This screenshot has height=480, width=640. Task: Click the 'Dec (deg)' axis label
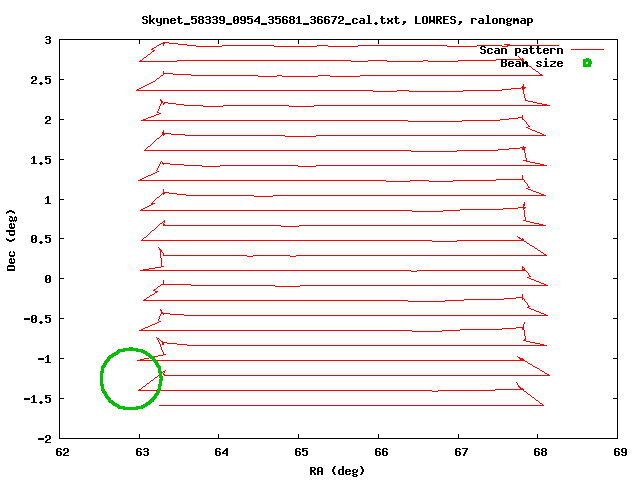pyautogui.click(x=11, y=240)
